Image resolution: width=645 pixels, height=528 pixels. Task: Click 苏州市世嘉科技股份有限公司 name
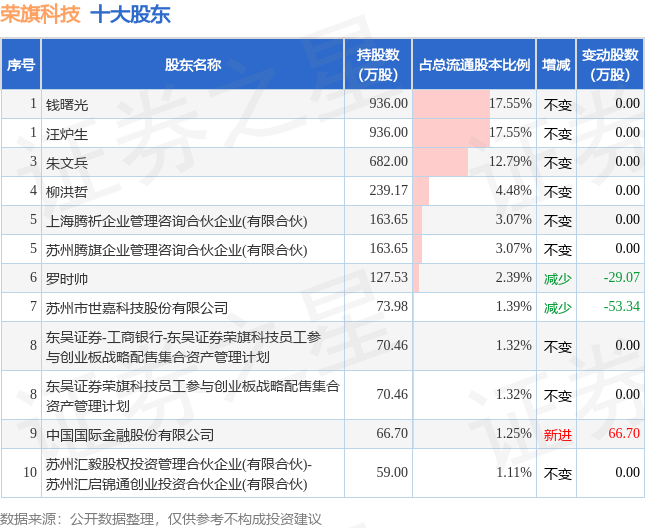click(x=137, y=308)
